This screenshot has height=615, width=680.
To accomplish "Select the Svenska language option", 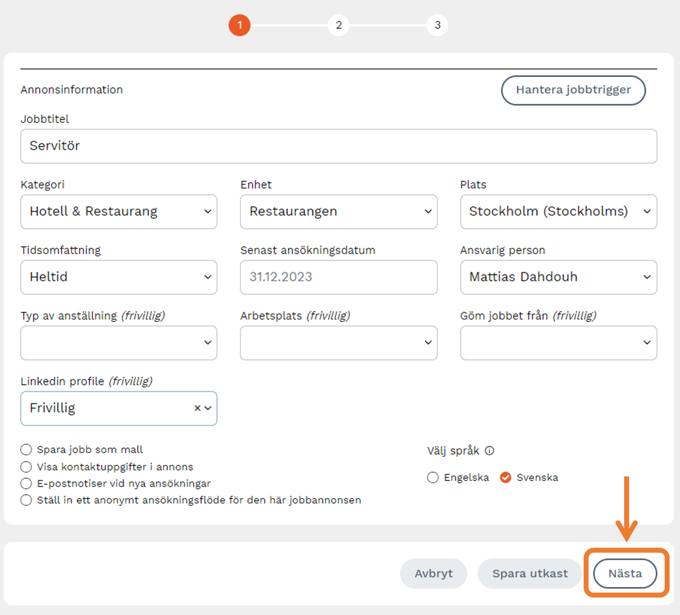I will point(506,478).
